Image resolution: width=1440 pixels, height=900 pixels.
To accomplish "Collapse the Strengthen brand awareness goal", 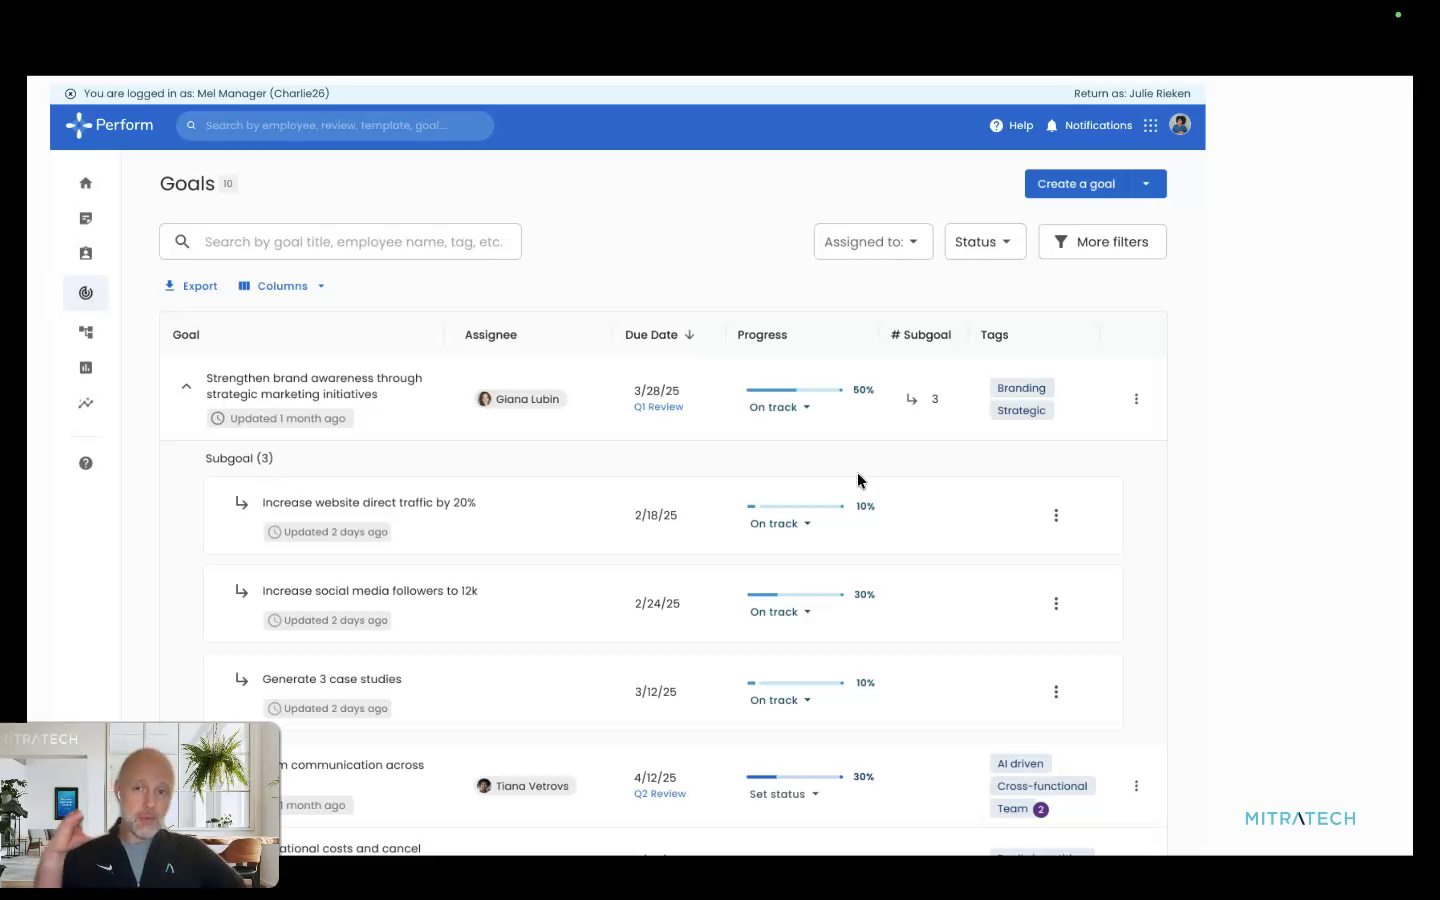I will pos(186,386).
